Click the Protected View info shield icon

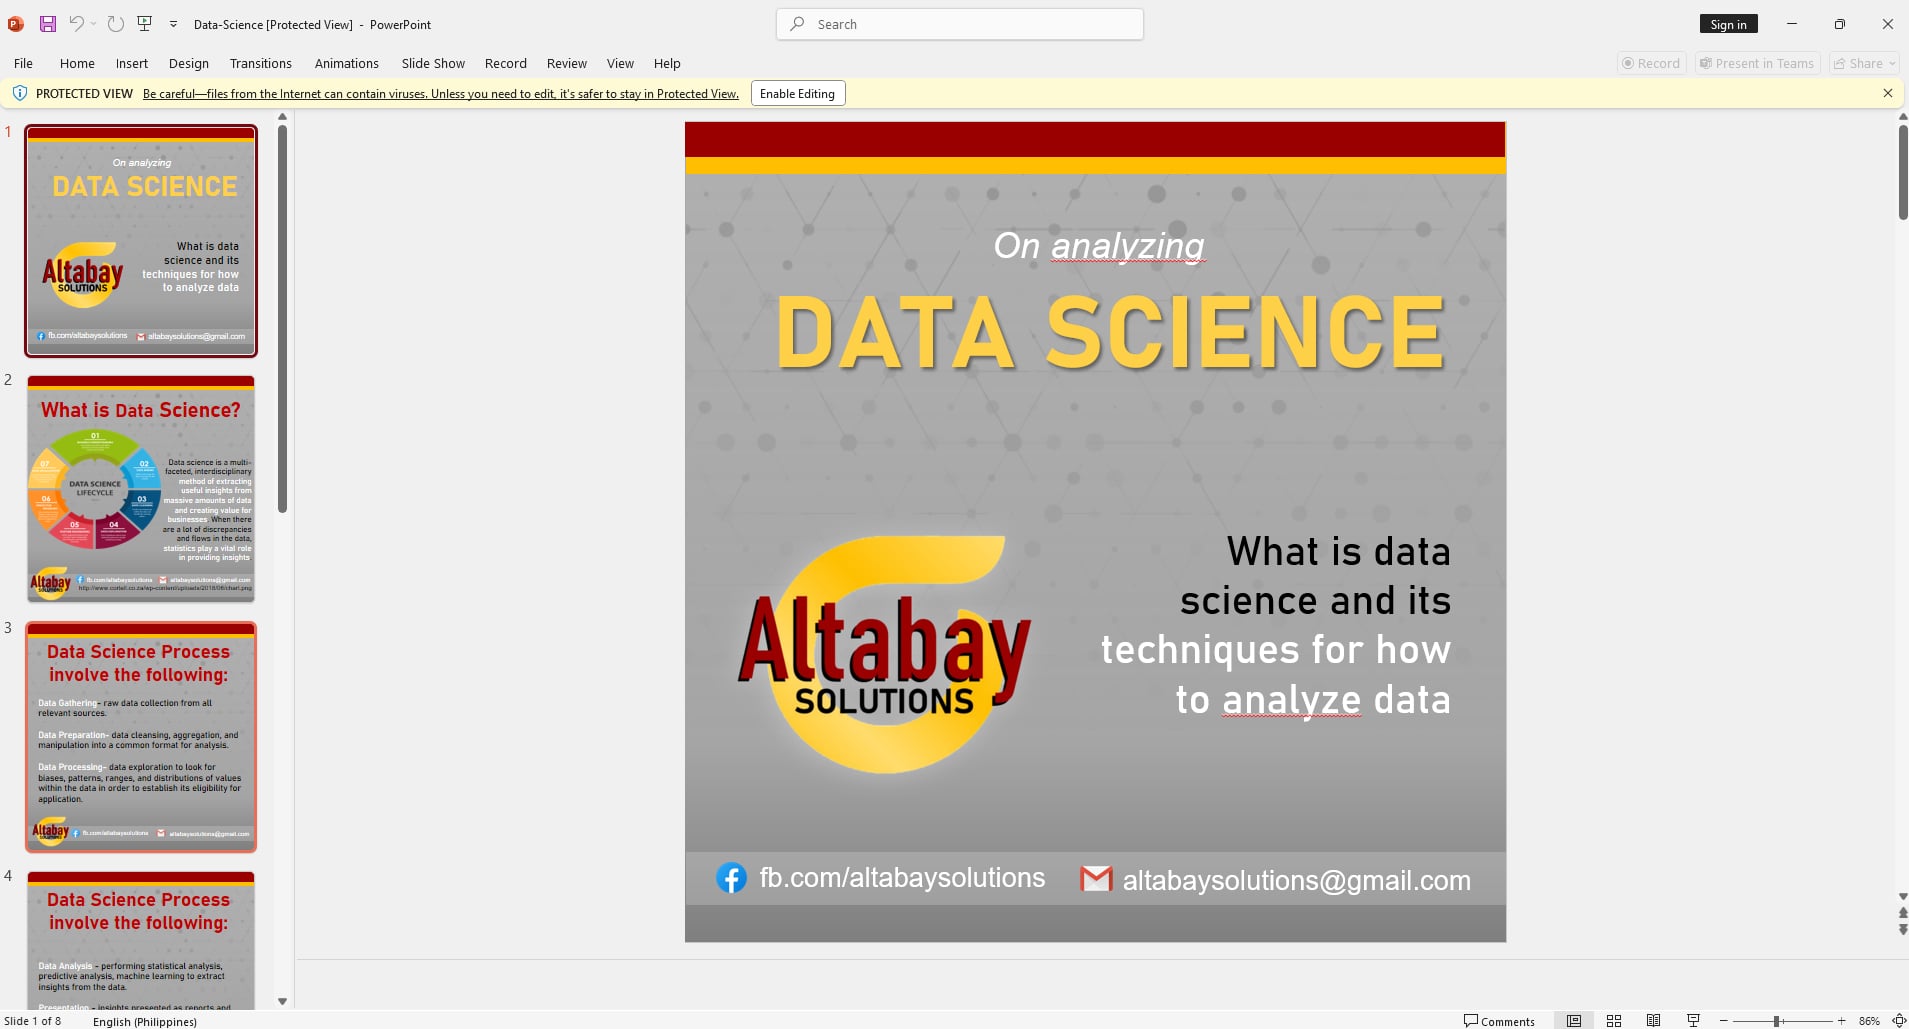click(x=19, y=93)
